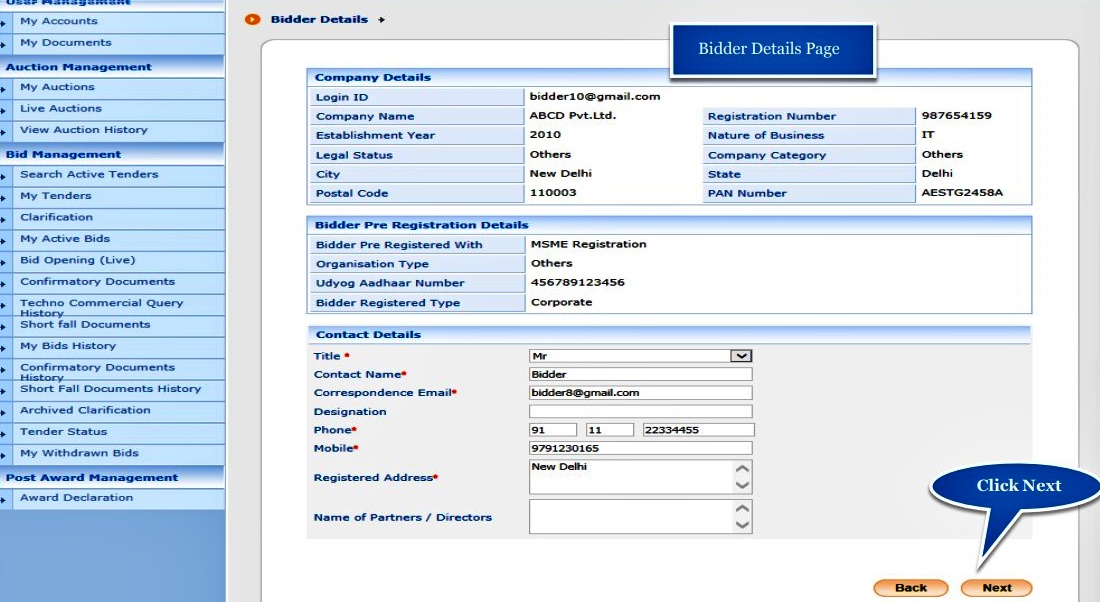Screen dimensions: 1100x602
Task: Open Bid Opening (Live)
Action: [78, 260]
